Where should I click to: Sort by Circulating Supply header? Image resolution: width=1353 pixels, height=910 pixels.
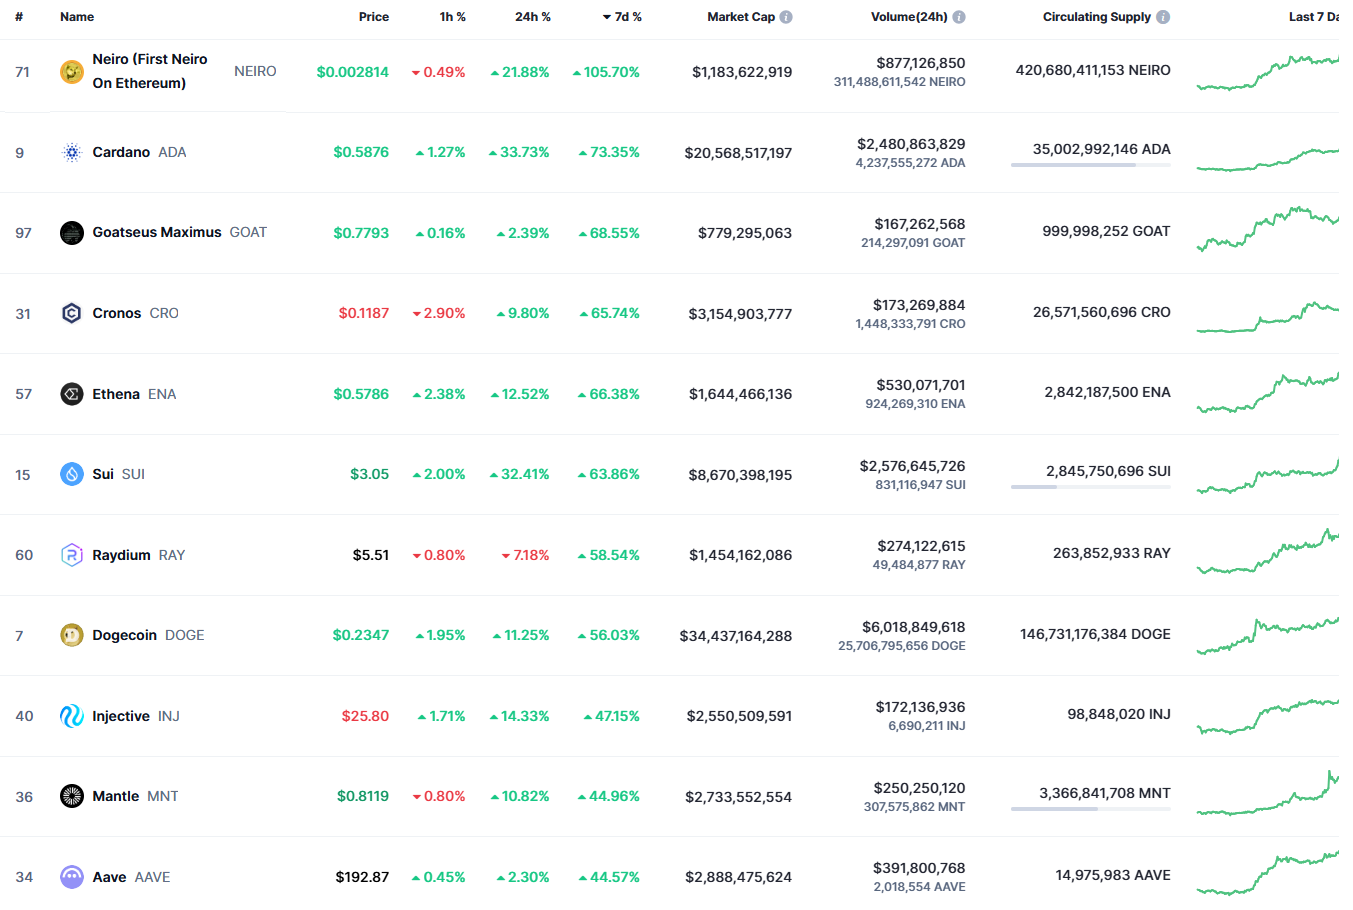[1097, 17]
